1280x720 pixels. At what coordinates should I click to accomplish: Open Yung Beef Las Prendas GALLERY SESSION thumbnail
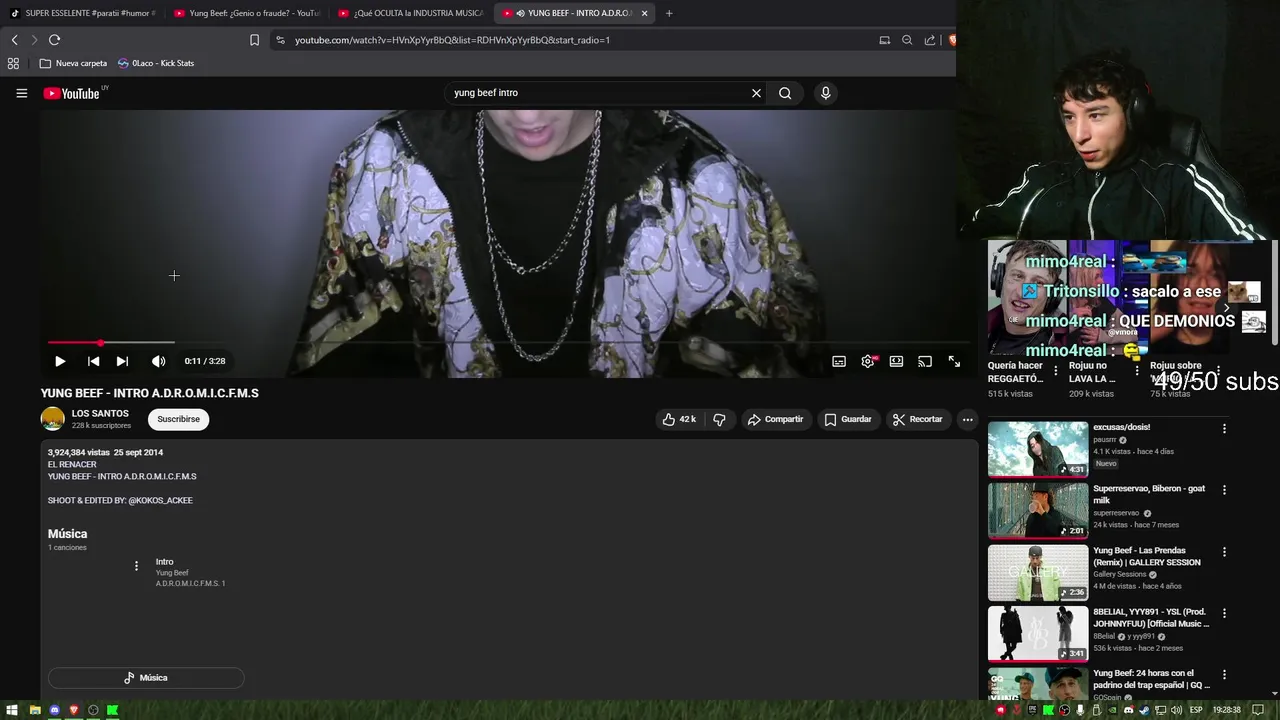(x=1038, y=572)
